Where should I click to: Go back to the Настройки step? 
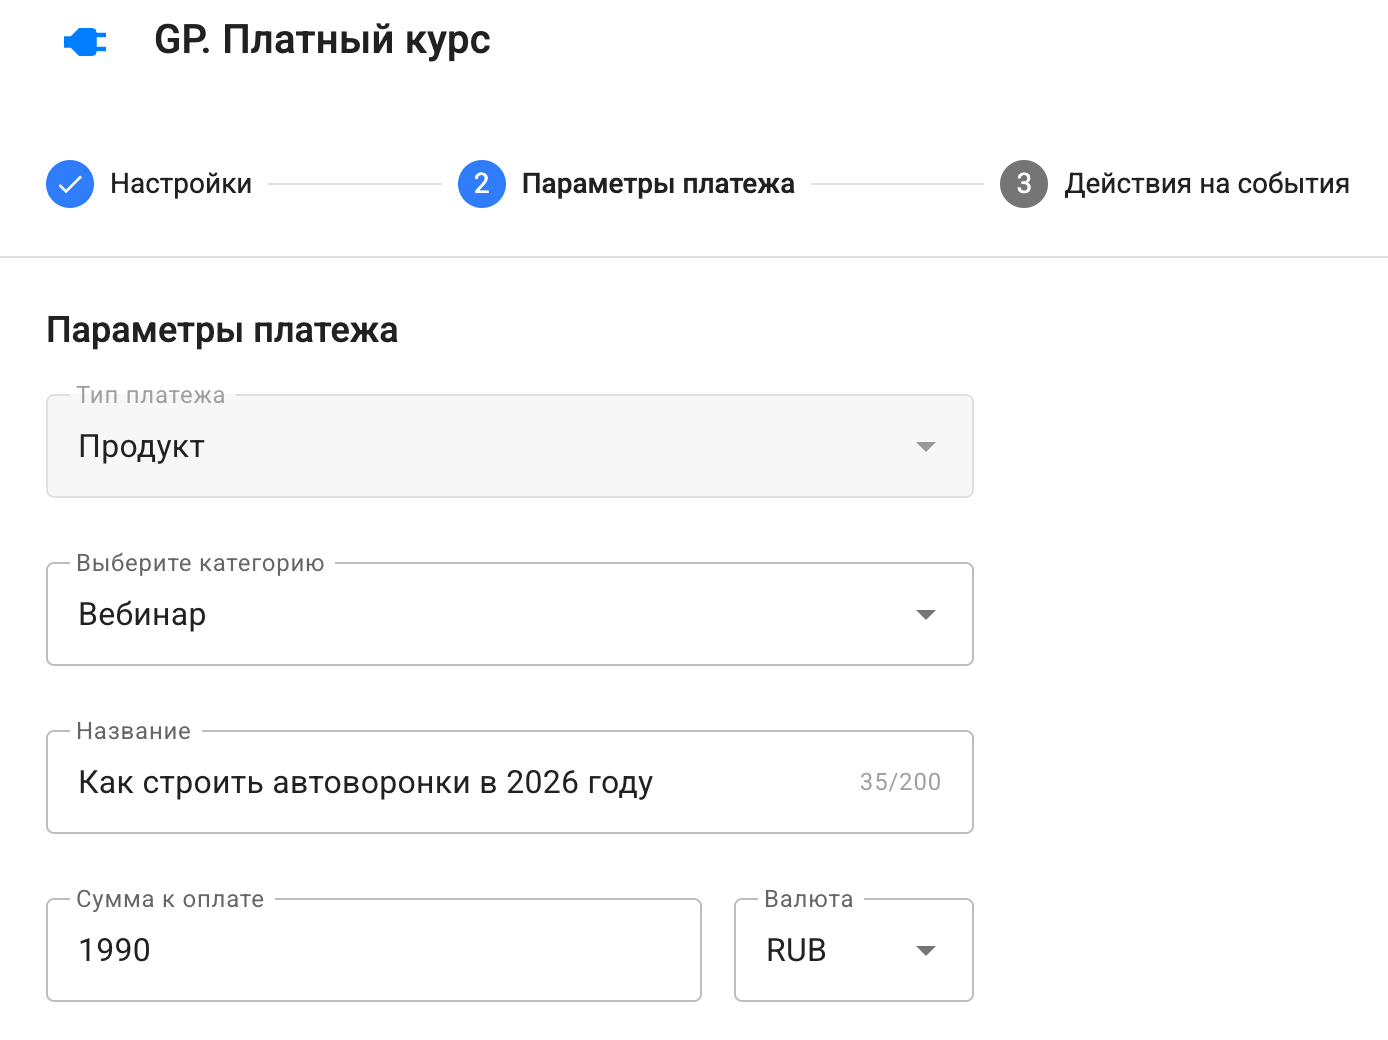(x=181, y=184)
